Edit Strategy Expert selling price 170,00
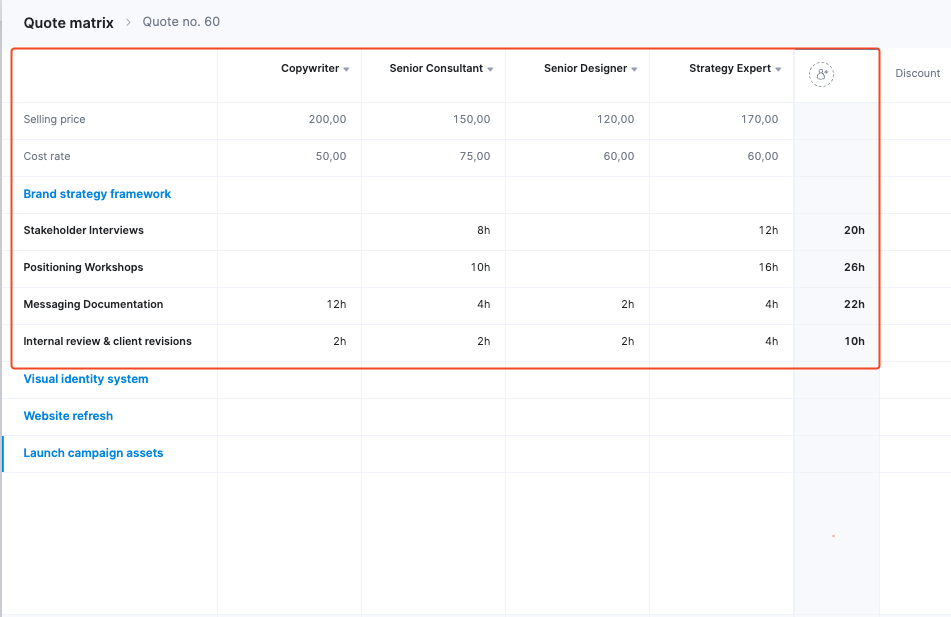Viewport: 951px width, 617px height. pyautogui.click(x=759, y=120)
